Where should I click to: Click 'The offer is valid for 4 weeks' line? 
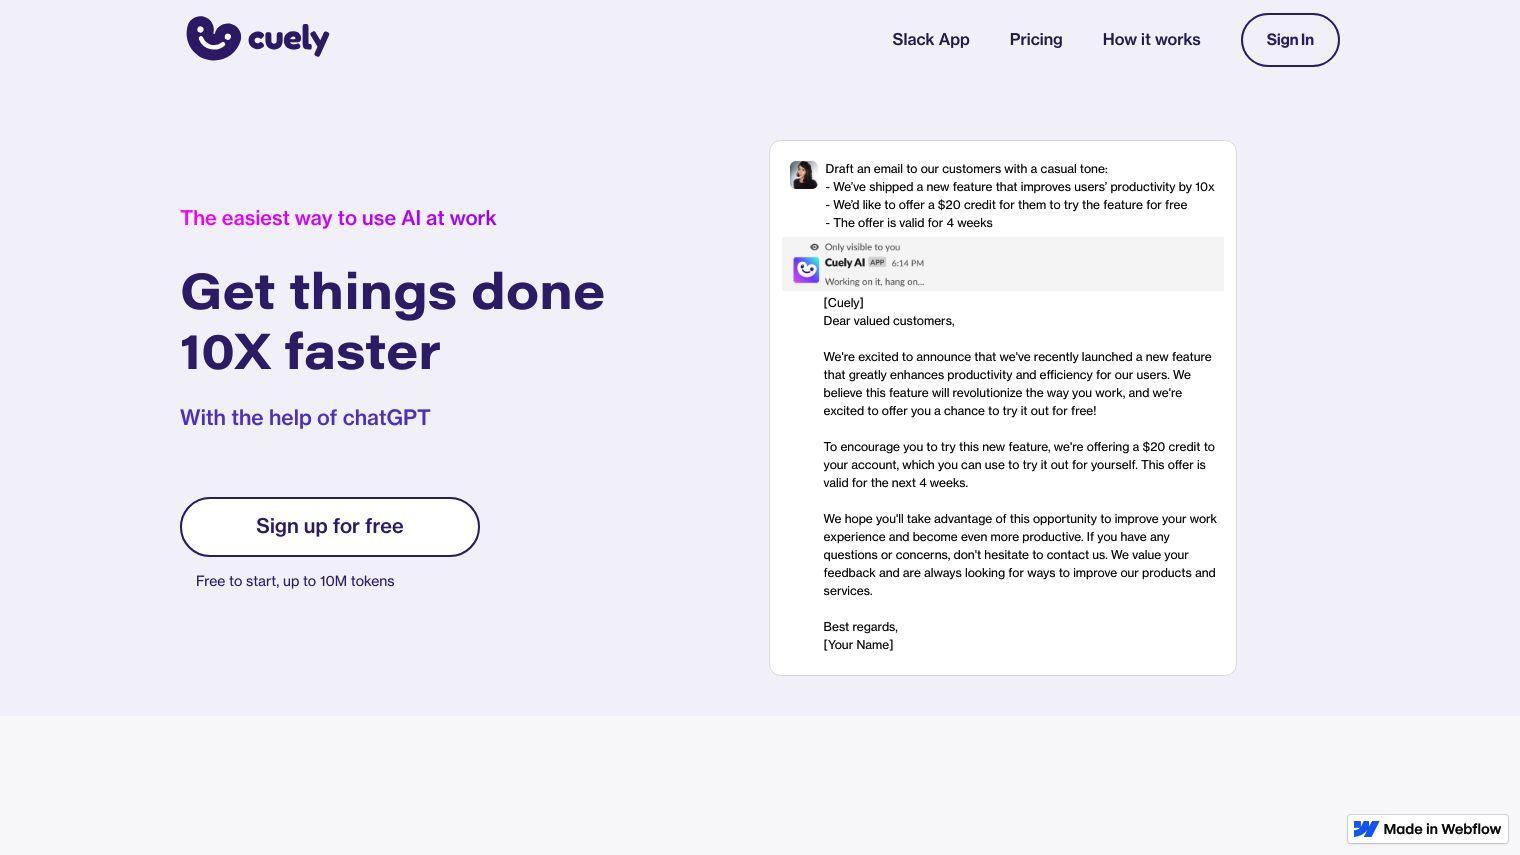(x=909, y=223)
